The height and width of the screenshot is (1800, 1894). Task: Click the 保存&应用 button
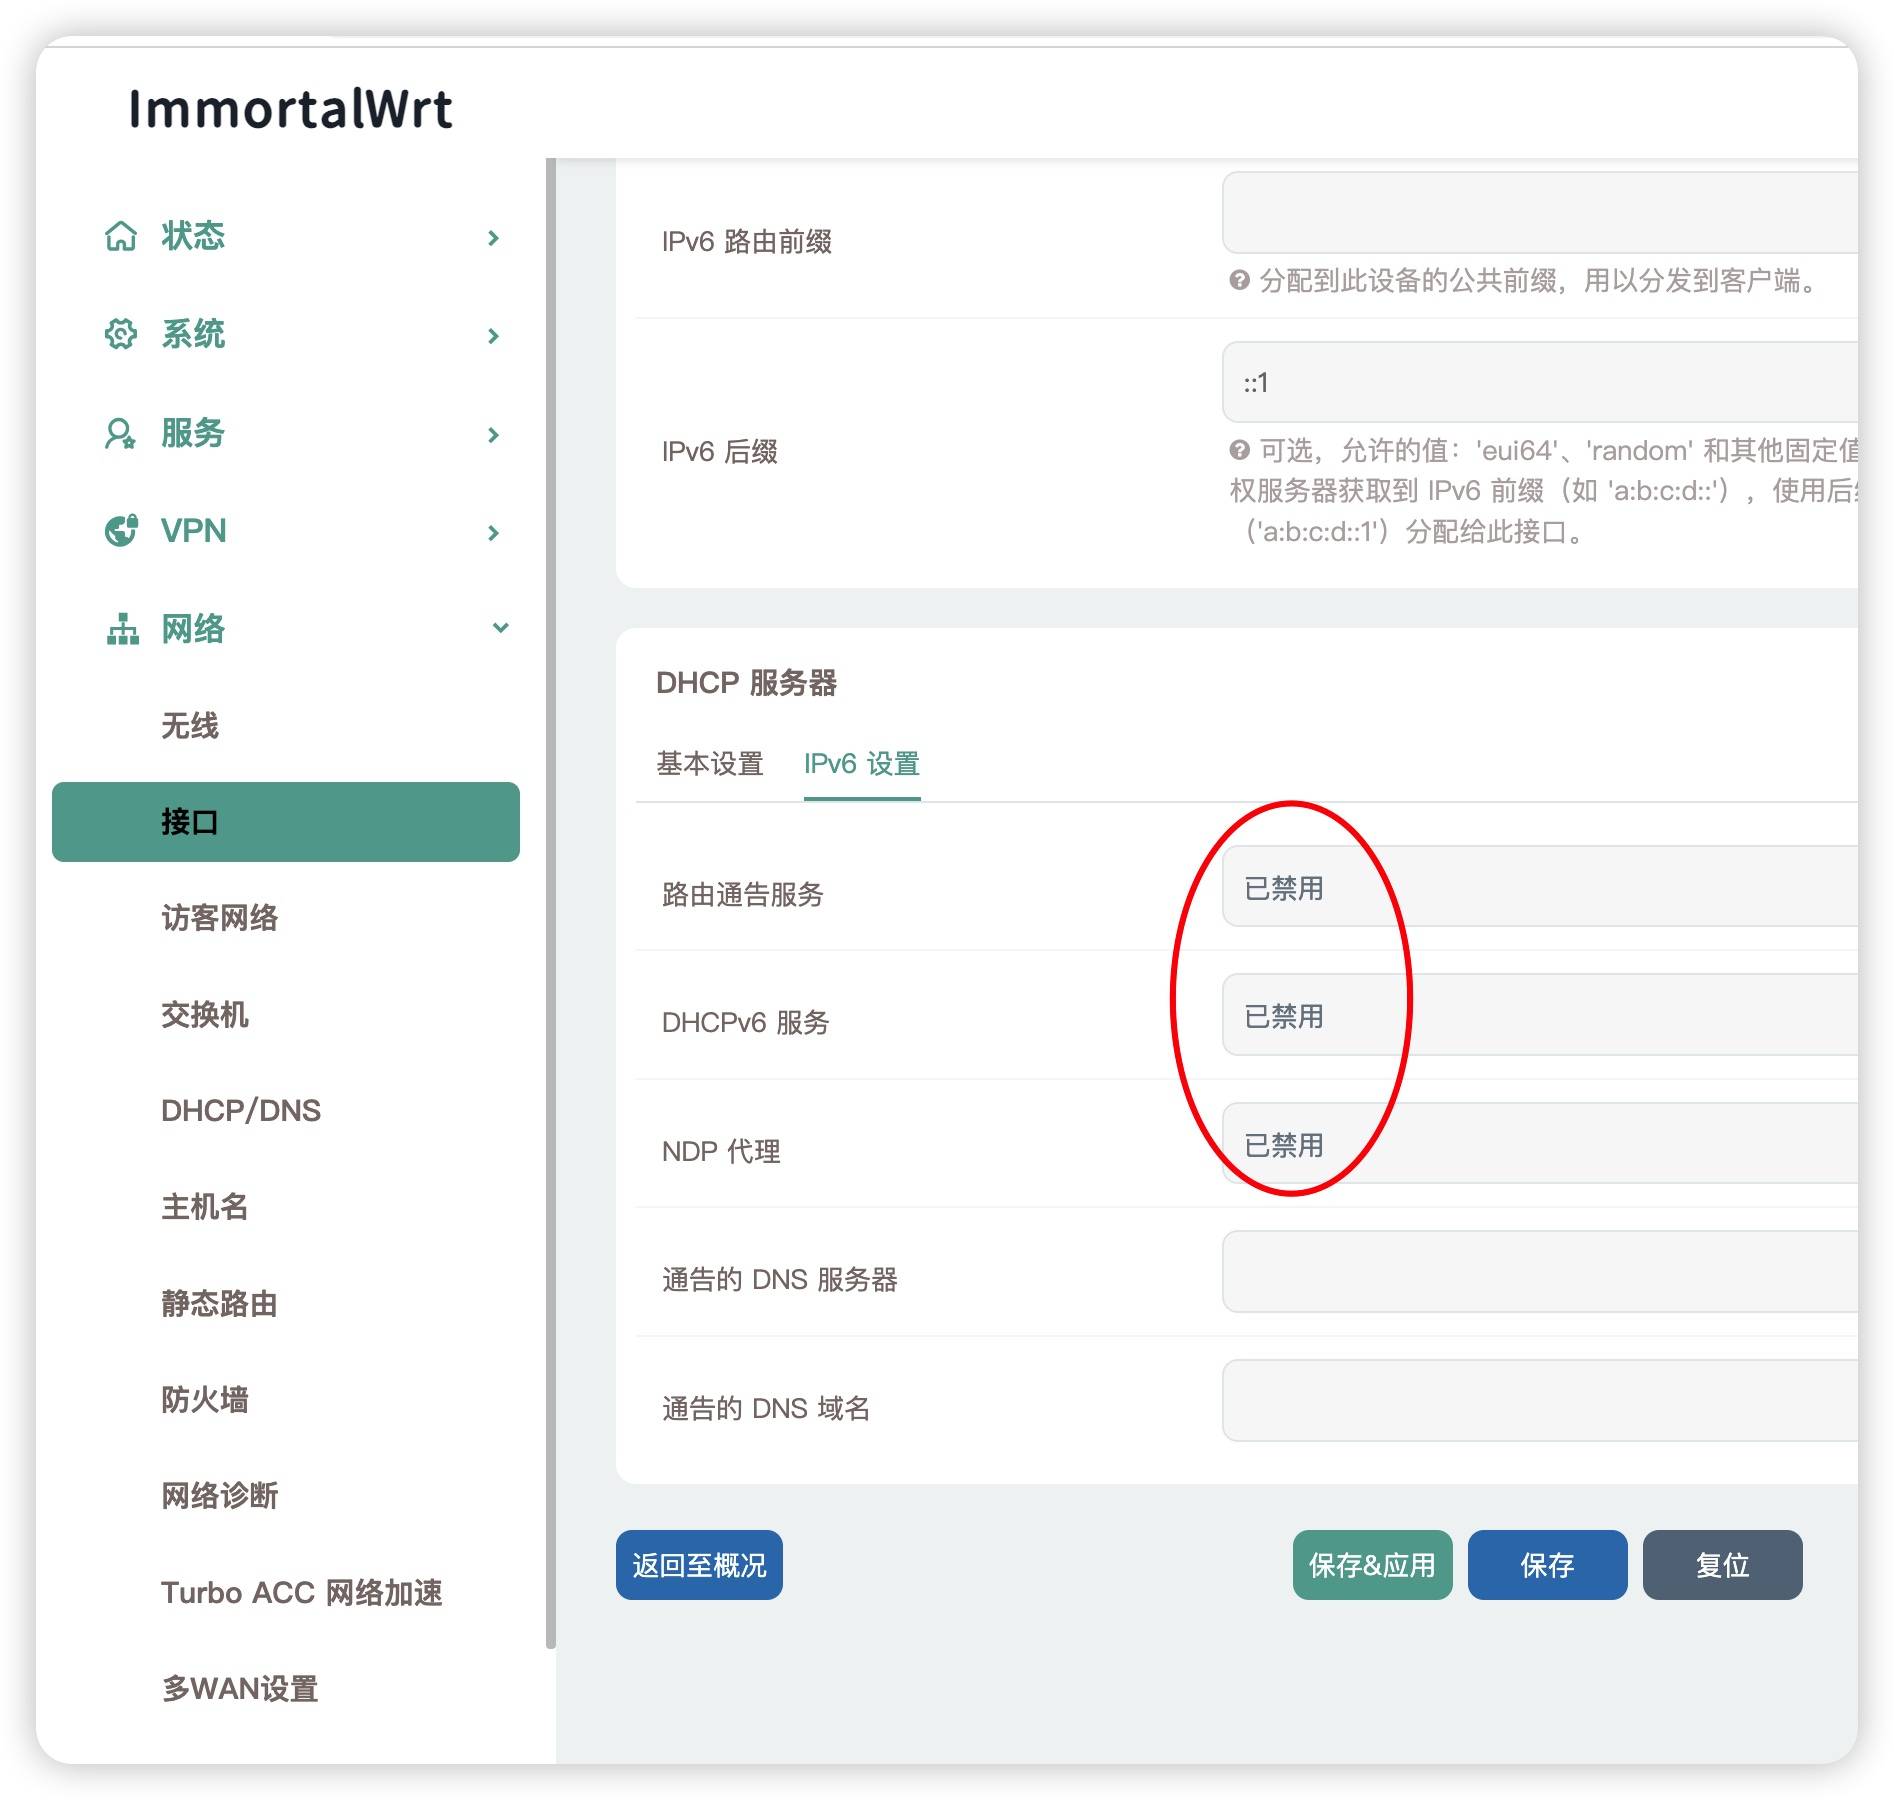coord(1372,1564)
